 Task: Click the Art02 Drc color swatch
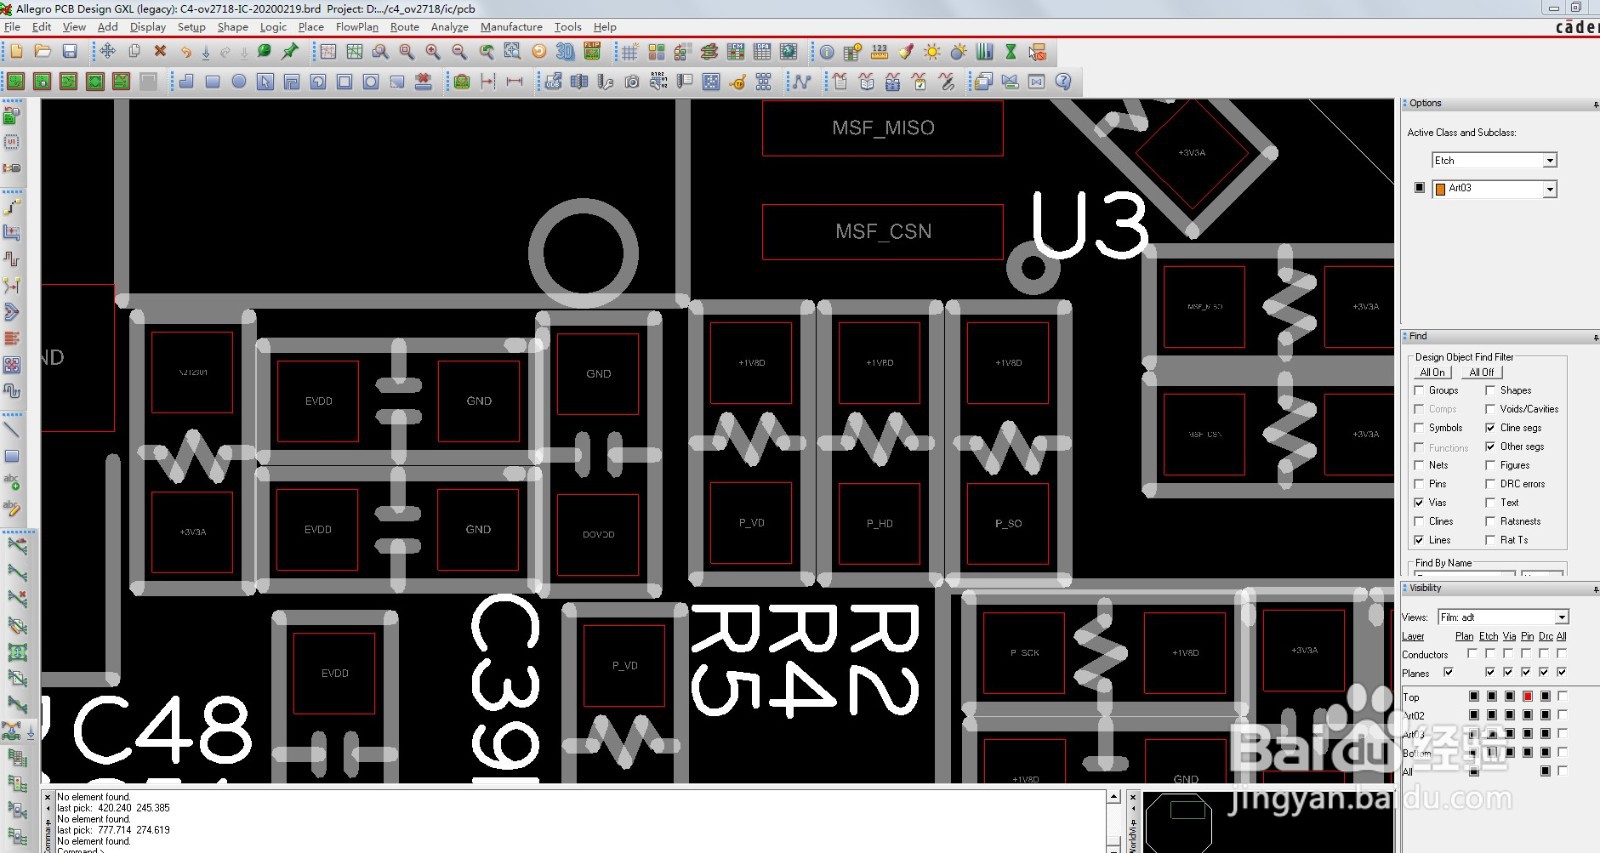click(x=1545, y=715)
